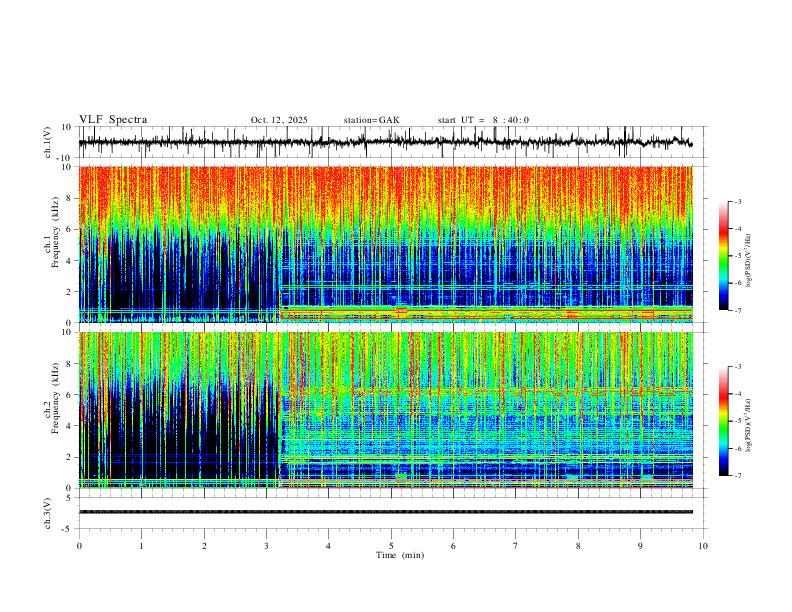Click the ch.1 colorbar "log(PSD)" unit label
Image resolution: width=792 pixels, height=612 pixels.
[x=749, y=261]
